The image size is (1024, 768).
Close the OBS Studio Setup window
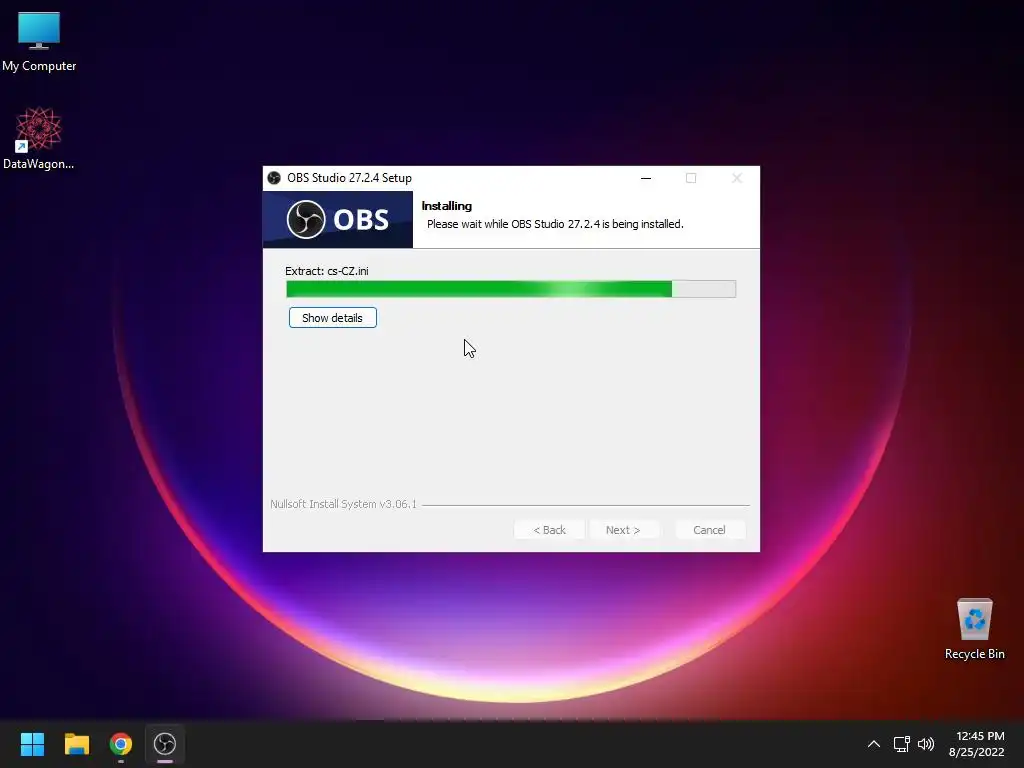(737, 178)
